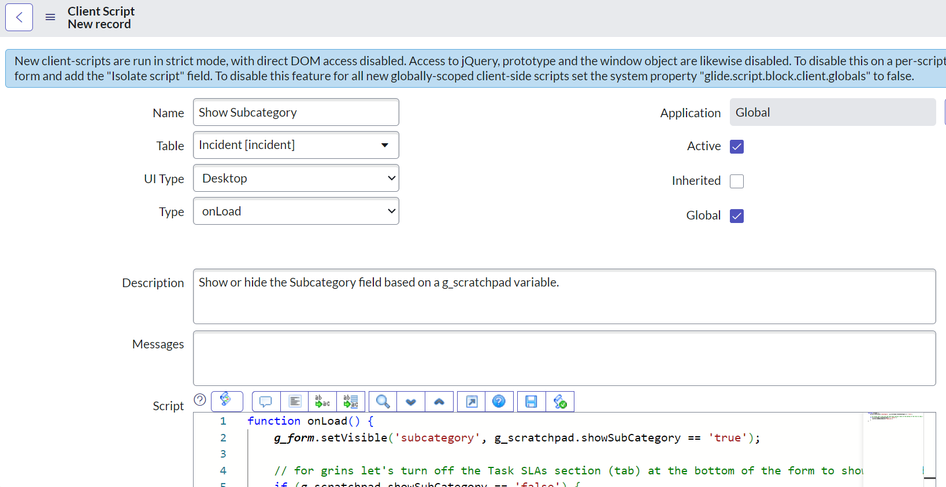Viewport: 946px width, 487px height.
Task: Uncheck the Active checkbox
Action: (737, 147)
